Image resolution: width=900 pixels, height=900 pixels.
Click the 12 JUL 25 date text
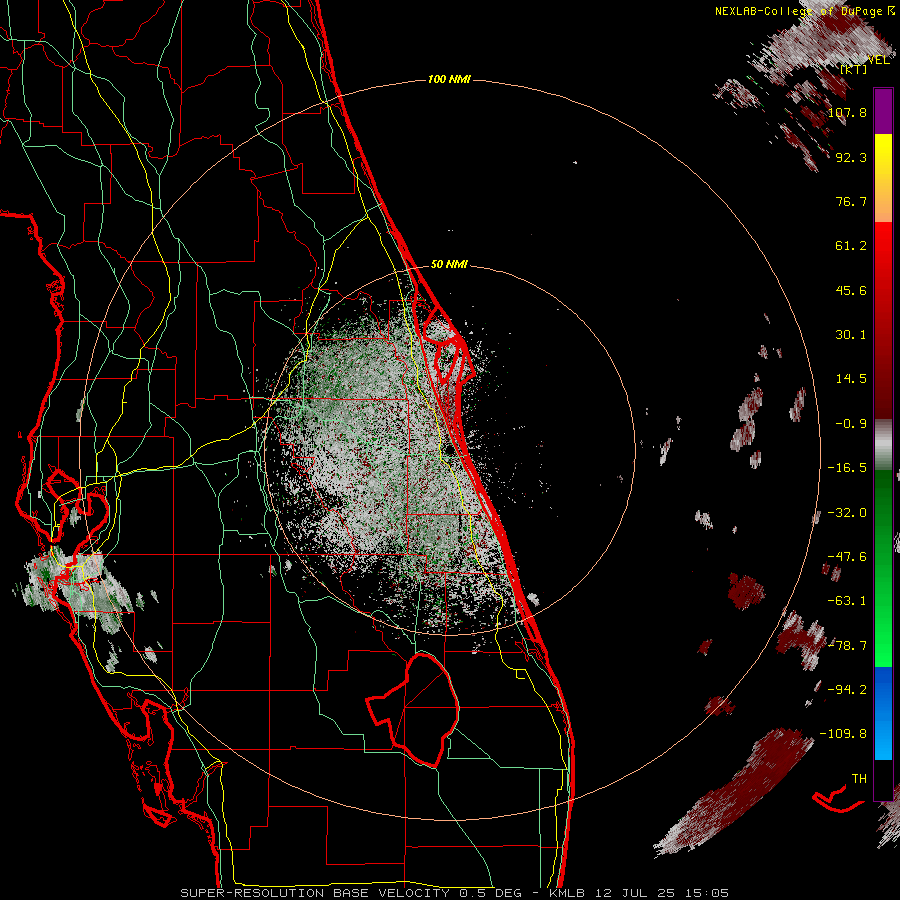(634, 893)
